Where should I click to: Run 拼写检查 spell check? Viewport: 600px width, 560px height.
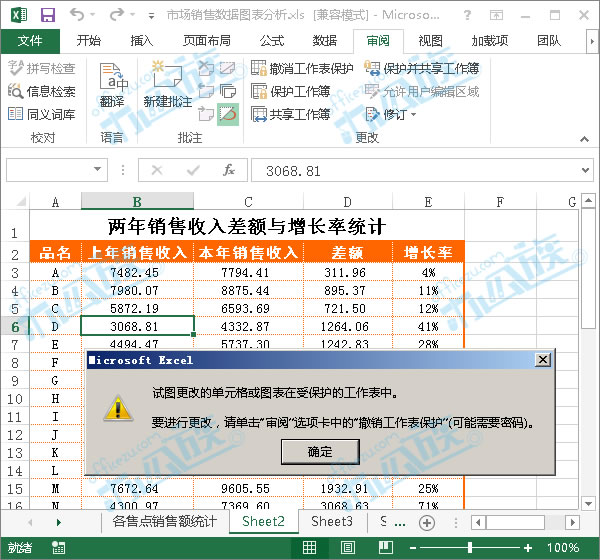pos(42,68)
